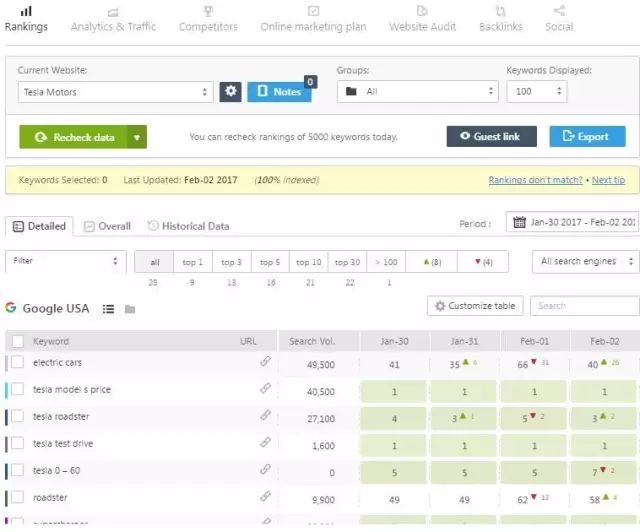
Task: Click list view icon beside Google USA
Action: pyautogui.click(x=108, y=309)
